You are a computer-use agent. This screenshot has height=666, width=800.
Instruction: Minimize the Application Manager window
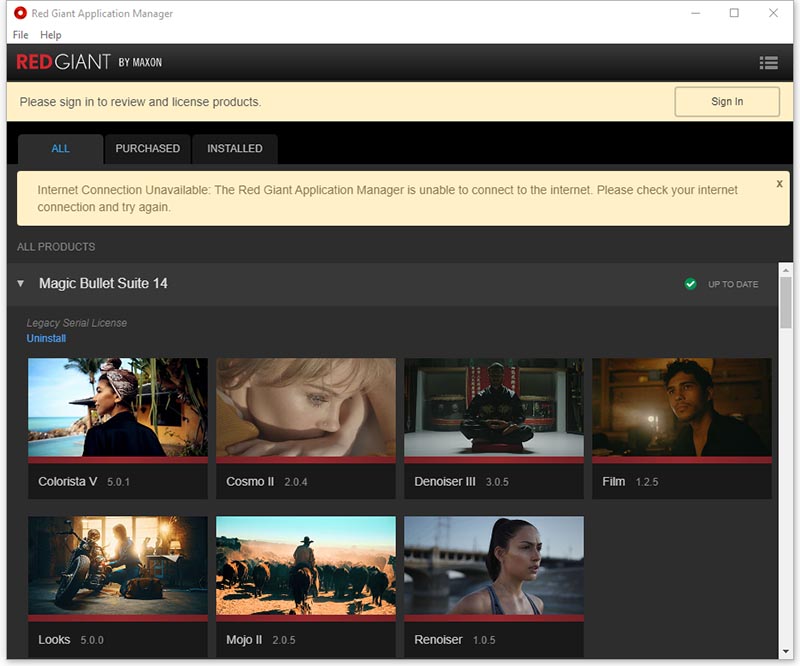pyautogui.click(x=695, y=13)
